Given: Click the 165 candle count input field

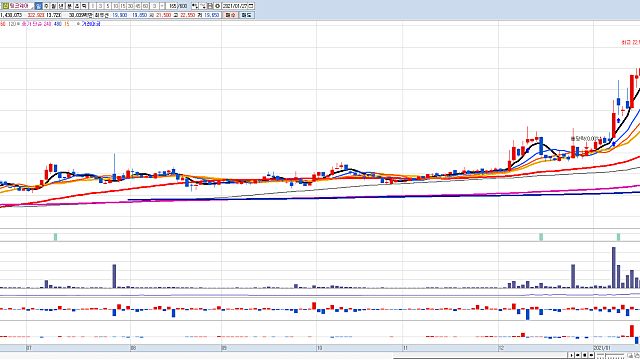Looking at the screenshot, I should [172, 6].
